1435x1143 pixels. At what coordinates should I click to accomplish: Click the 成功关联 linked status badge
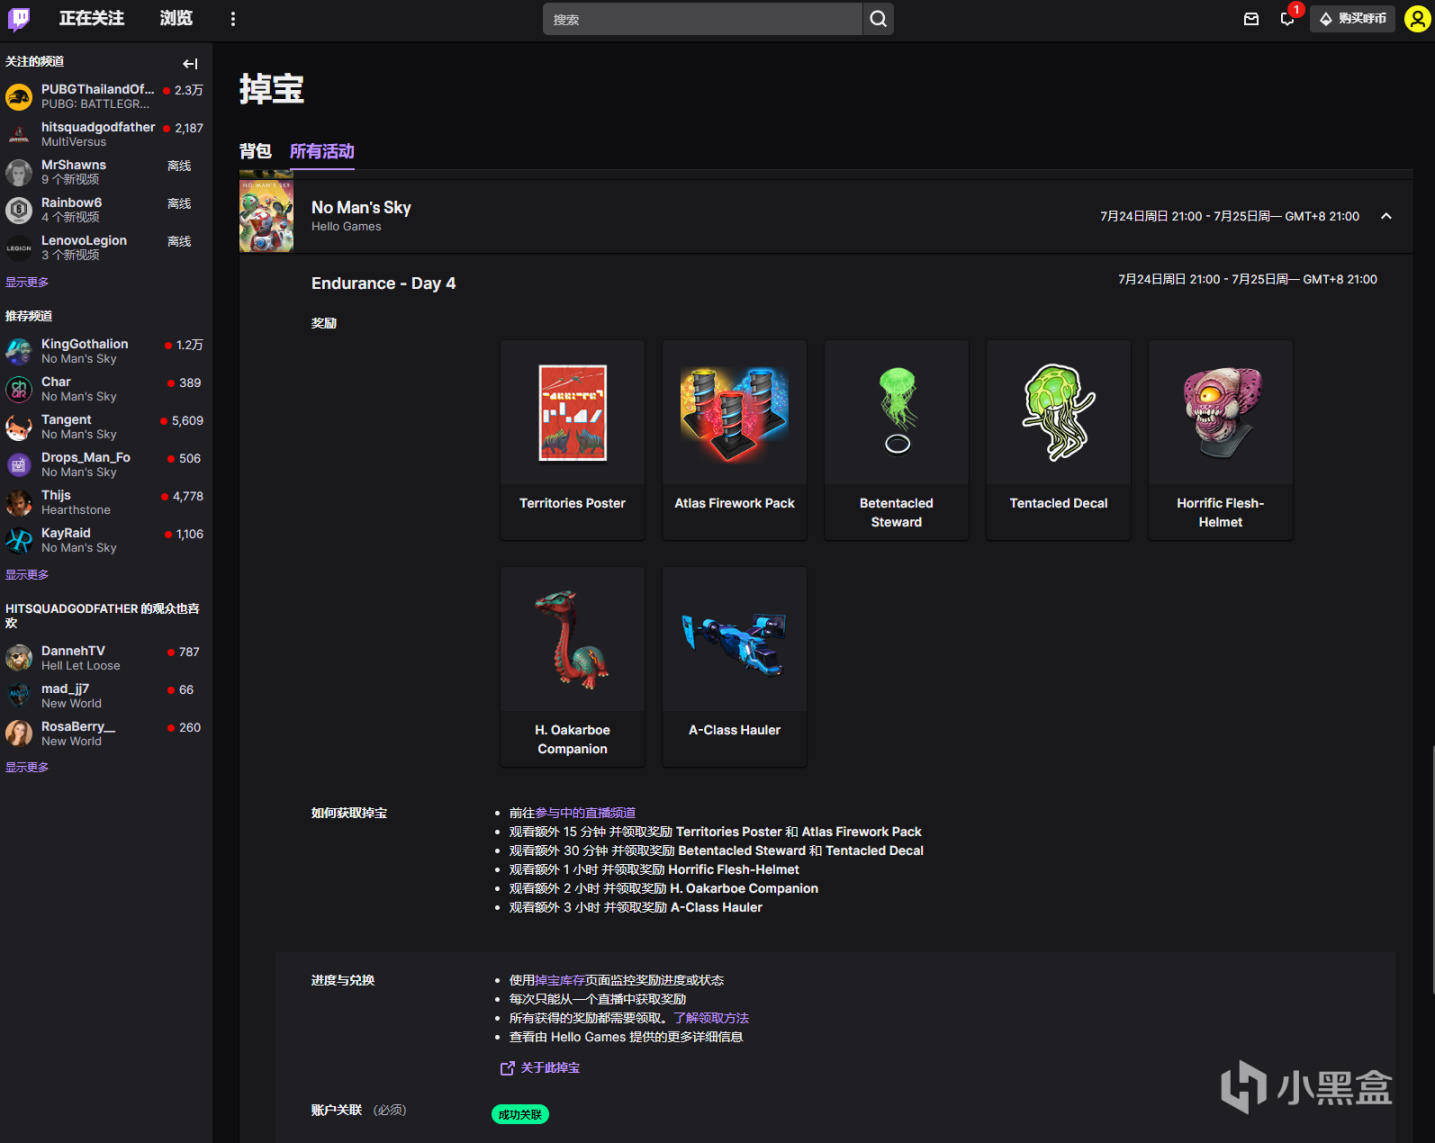[520, 1114]
